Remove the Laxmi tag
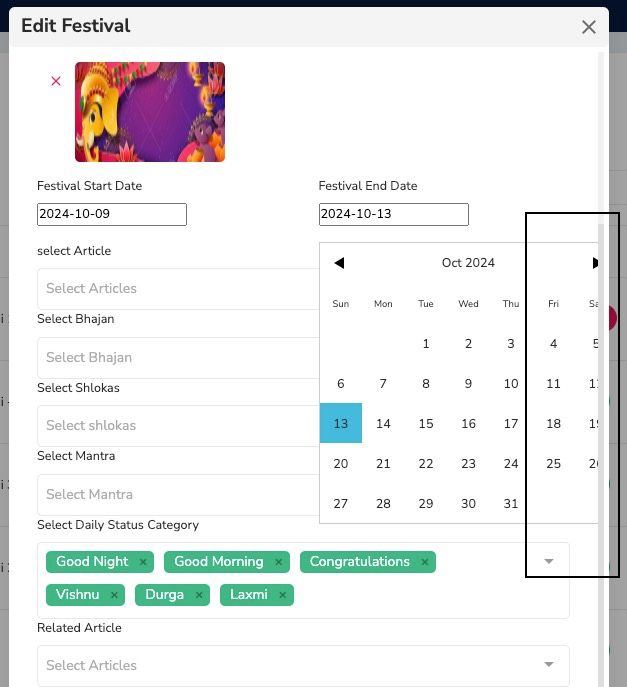The image size is (627, 687). click(x=283, y=595)
